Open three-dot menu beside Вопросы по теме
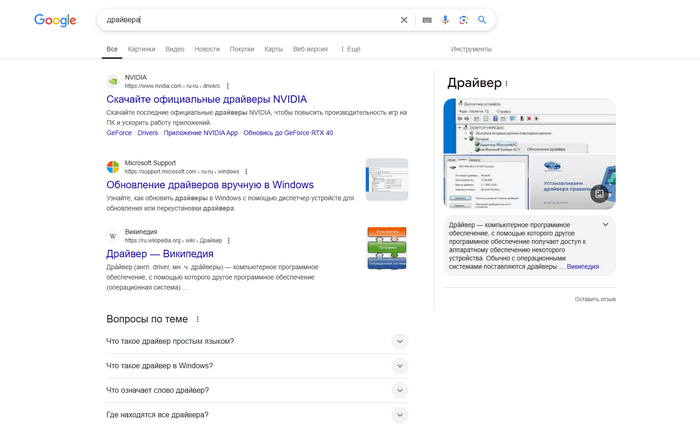The height and width of the screenshot is (427, 700). coord(198,319)
